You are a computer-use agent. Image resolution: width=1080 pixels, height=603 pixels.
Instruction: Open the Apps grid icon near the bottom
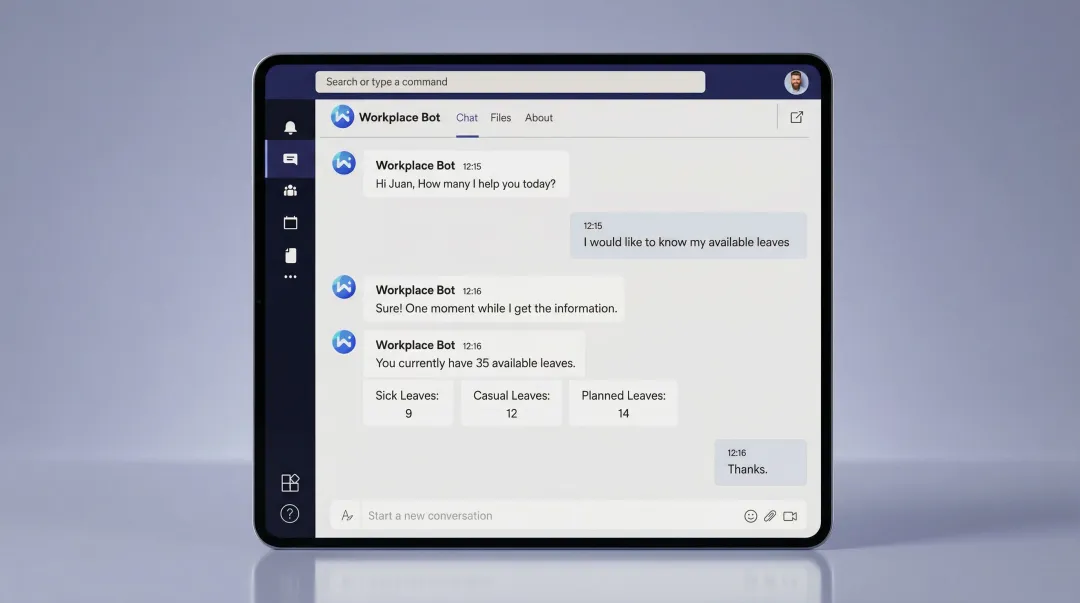tap(289, 482)
